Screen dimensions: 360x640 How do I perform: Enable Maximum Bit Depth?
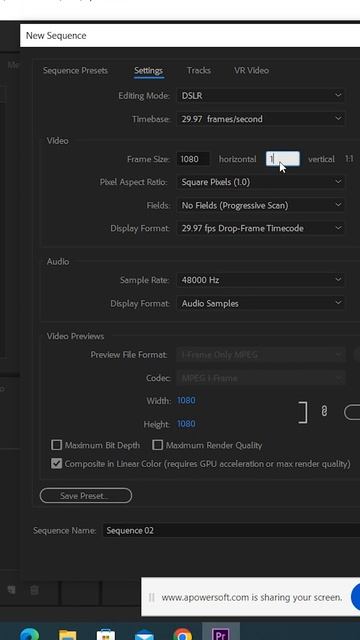(x=56, y=445)
